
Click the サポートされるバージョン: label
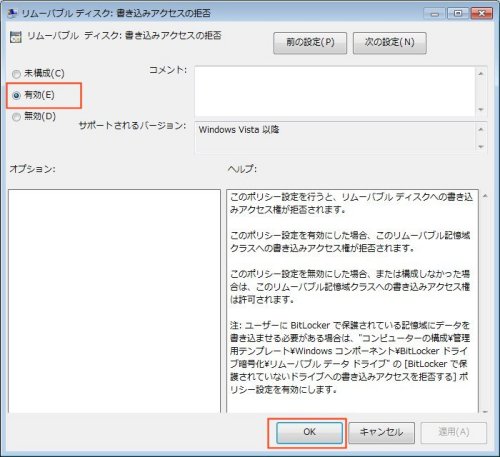tap(133, 126)
